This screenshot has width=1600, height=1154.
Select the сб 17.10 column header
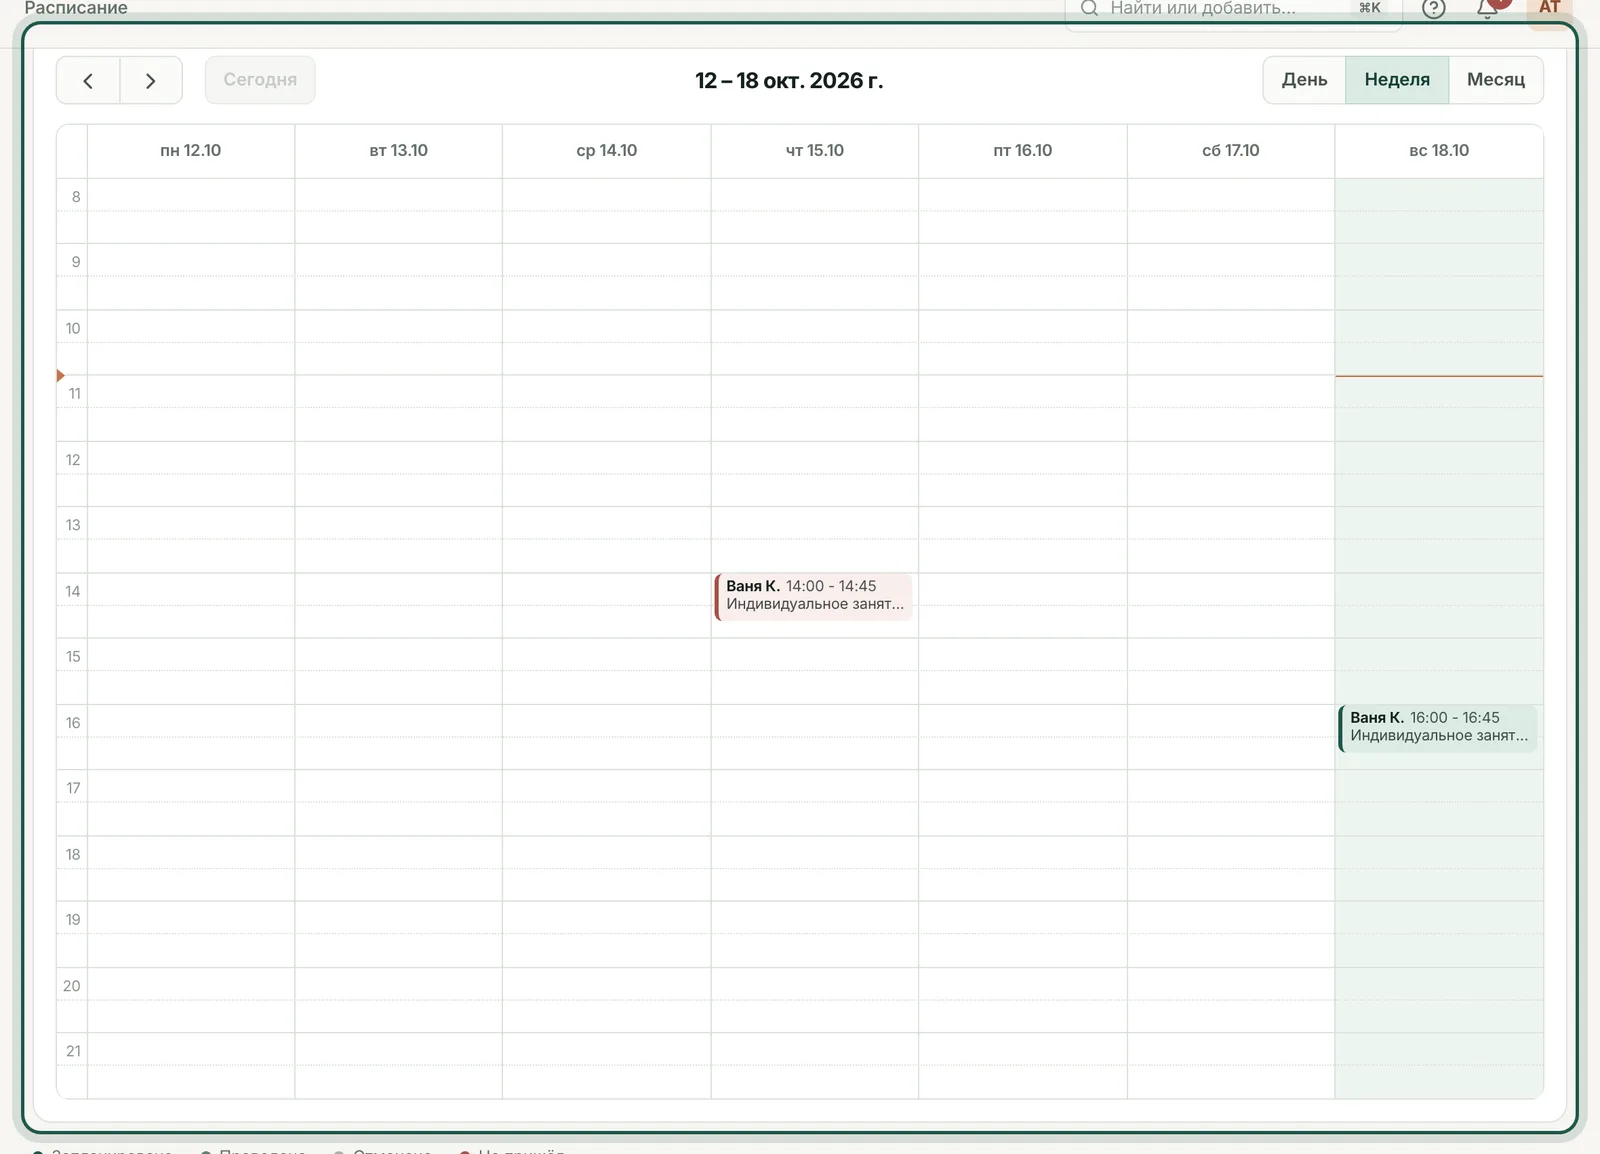pos(1231,151)
